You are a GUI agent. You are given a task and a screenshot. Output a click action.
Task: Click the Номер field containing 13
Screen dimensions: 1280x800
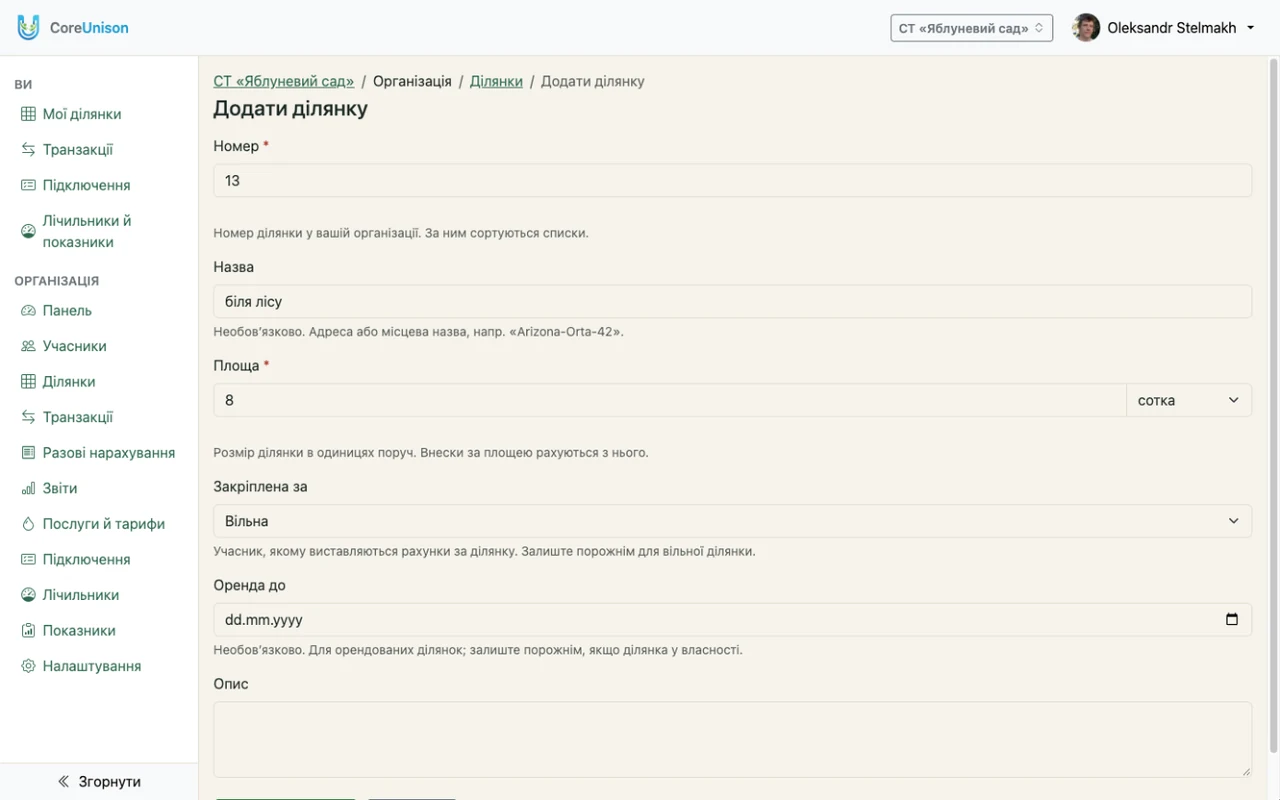click(732, 180)
